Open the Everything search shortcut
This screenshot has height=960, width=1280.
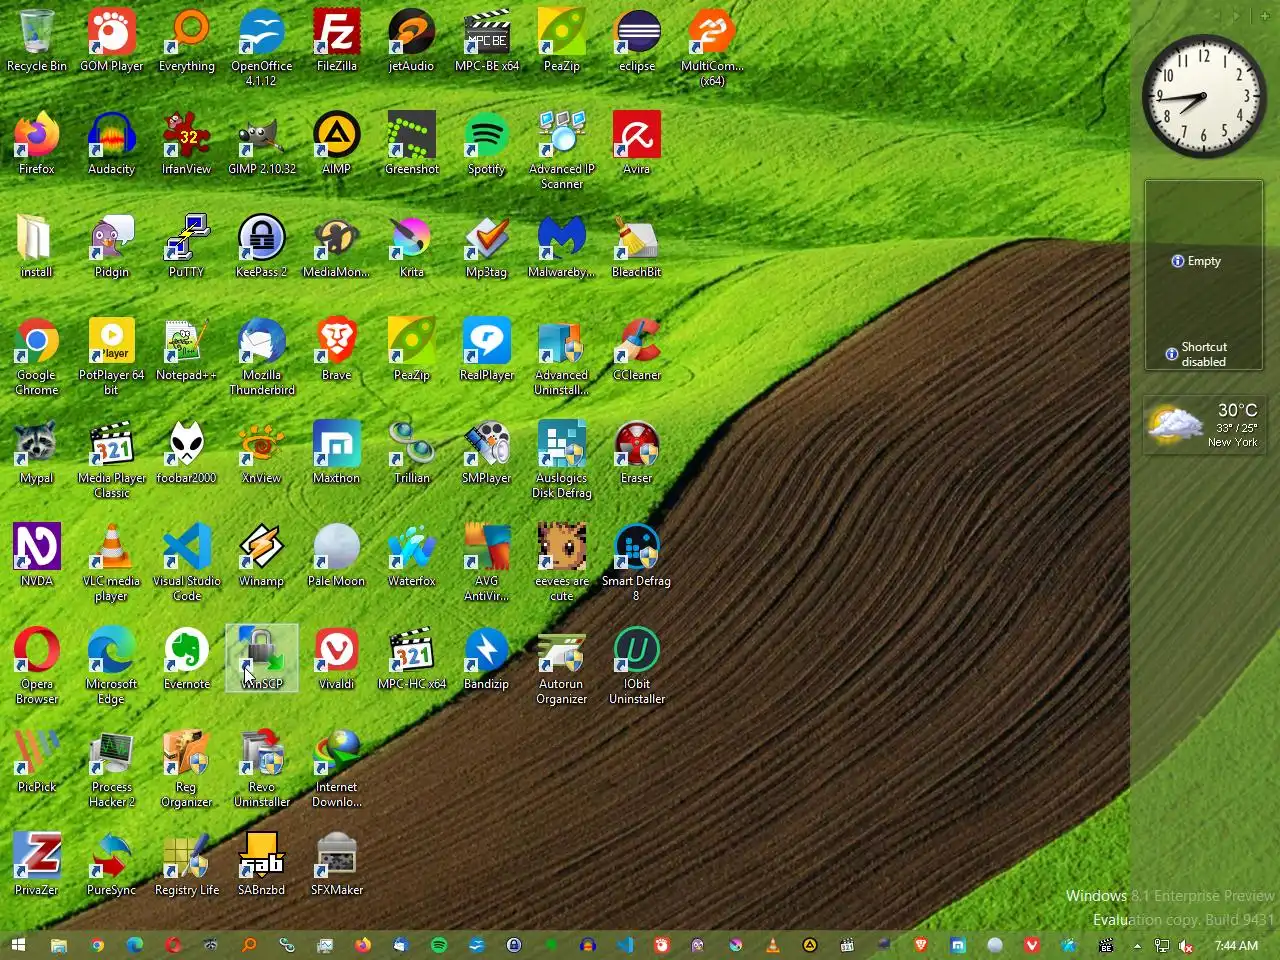point(187,41)
